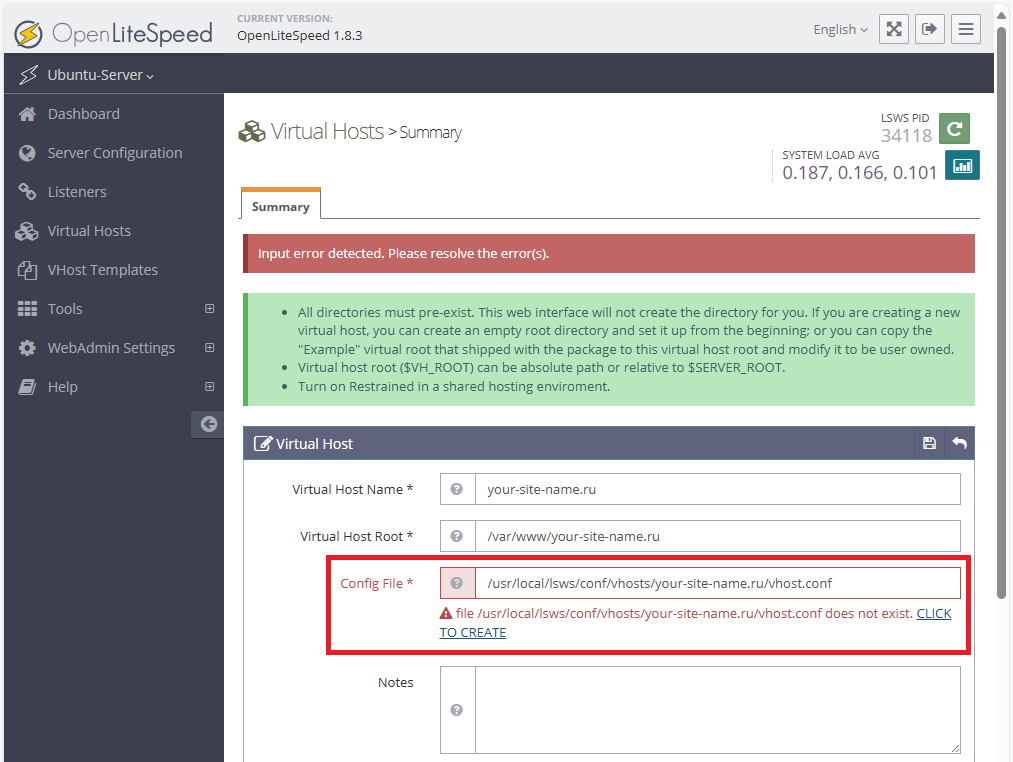Image resolution: width=1013 pixels, height=762 pixels.
Task: Click the Virtual Hosts cubes icon in page title
Action: pyautogui.click(x=252, y=132)
